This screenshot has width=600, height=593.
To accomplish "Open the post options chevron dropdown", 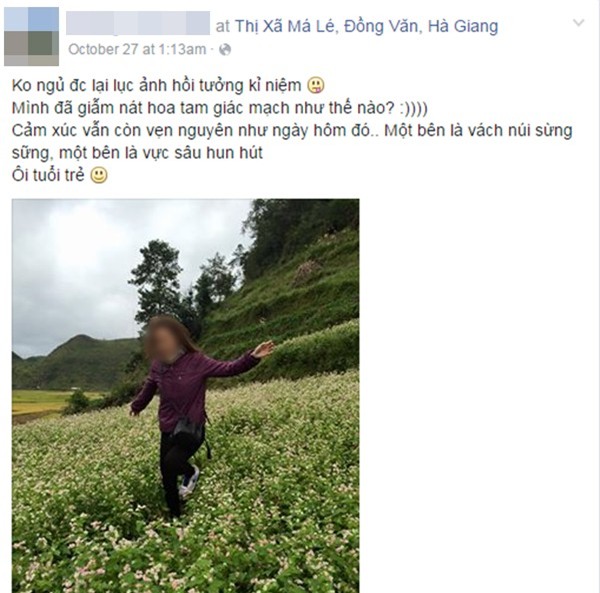I will (x=578, y=23).
